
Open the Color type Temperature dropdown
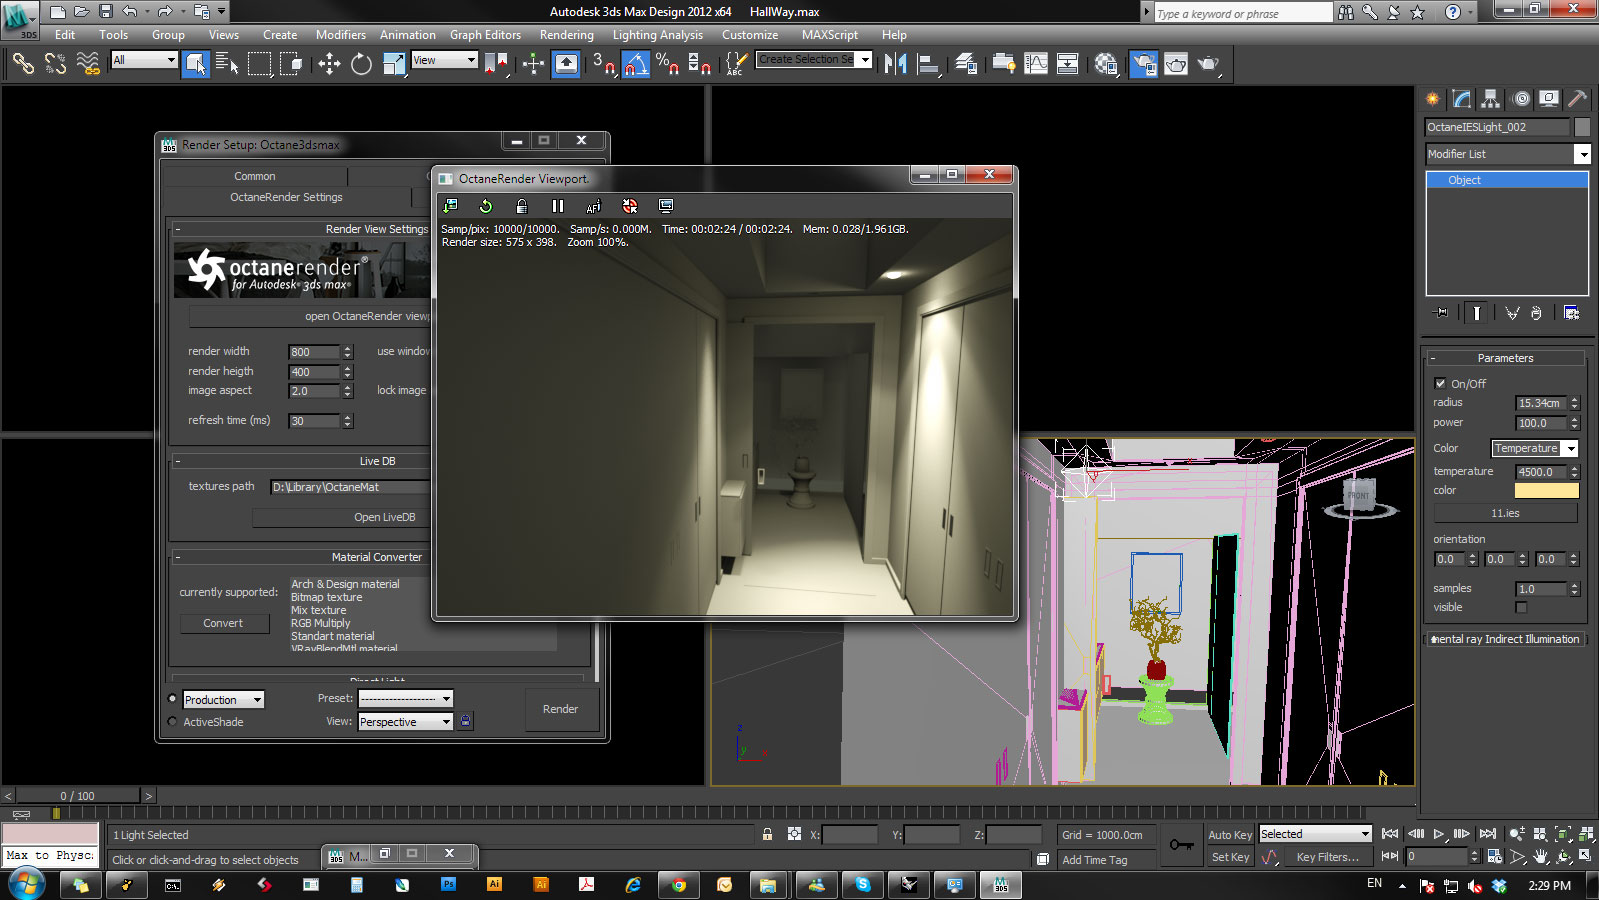click(1535, 448)
